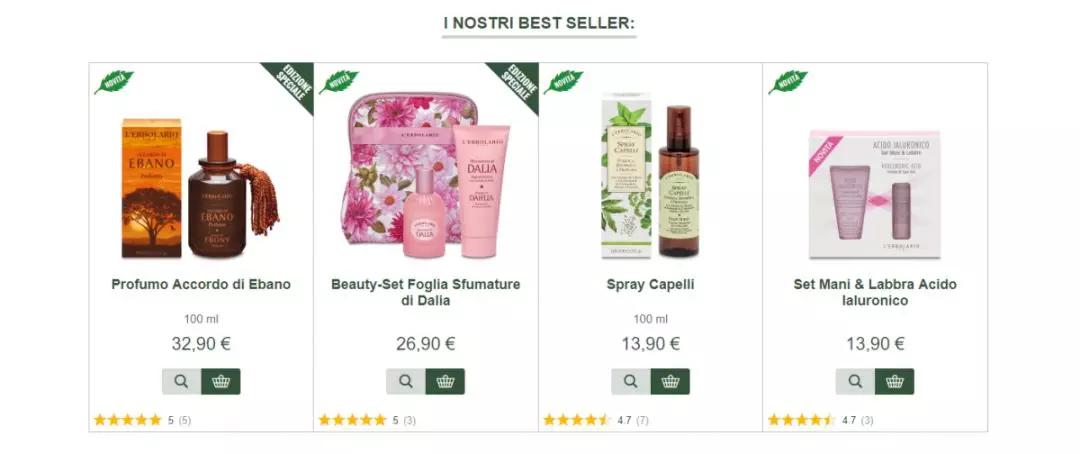
Task: Add Profumo Accordo di Ebano to basket
Action: (x=220, y=382)
